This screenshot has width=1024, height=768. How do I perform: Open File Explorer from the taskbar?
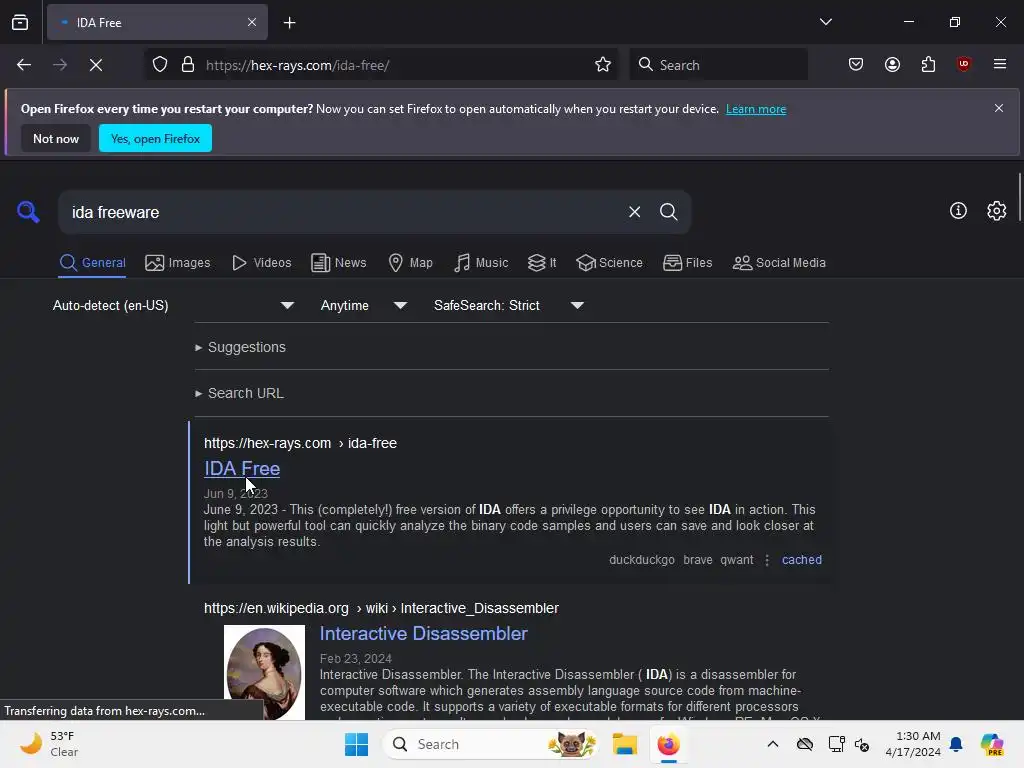click(624, 744)
